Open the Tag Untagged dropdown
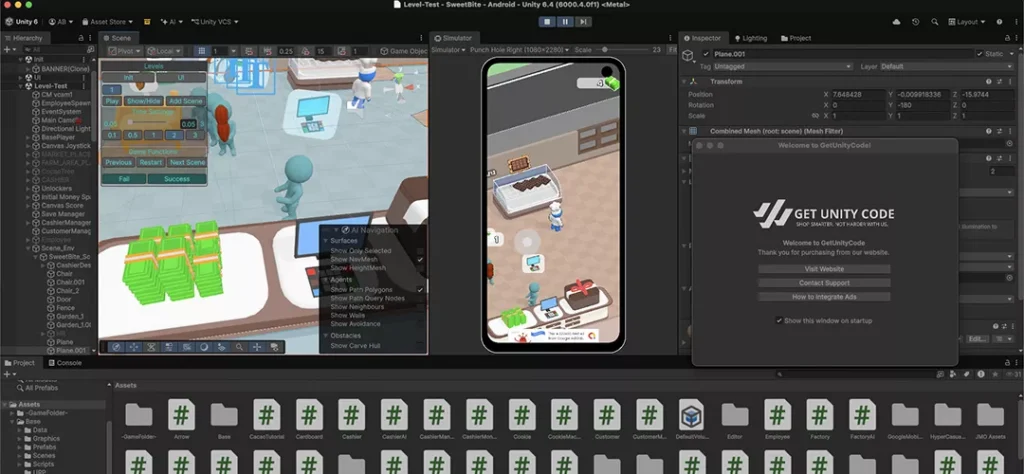Viewport: 1024px width, 474px height. (x=782, y=67)
